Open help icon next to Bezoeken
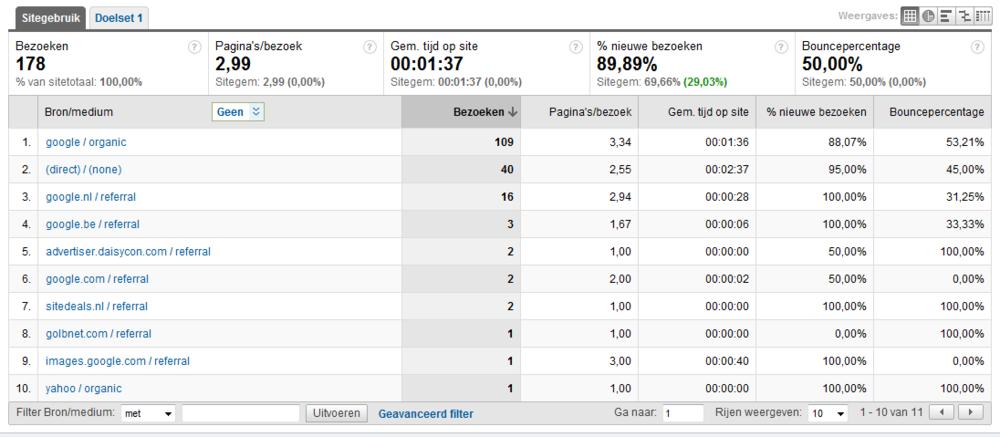Image resolution: width=1000 pixels, height=437 pixels. click(x=195, y=47)
